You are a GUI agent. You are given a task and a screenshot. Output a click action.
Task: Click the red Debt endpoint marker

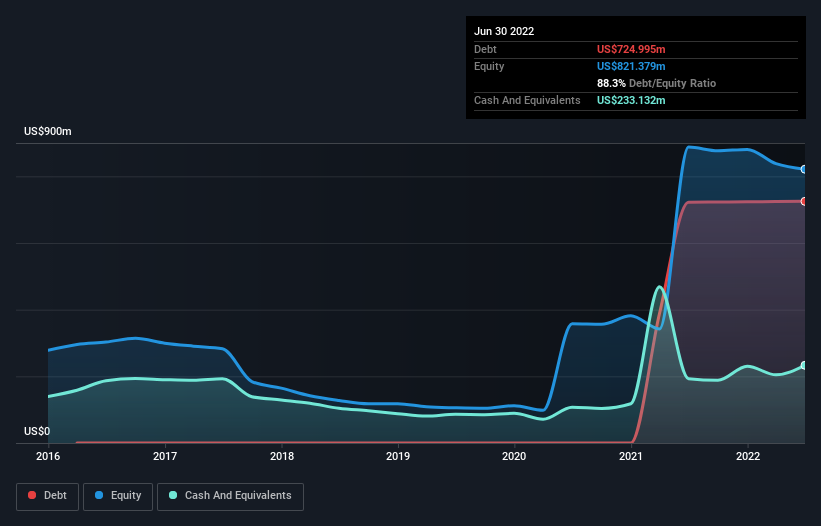[x=804, y=202]
